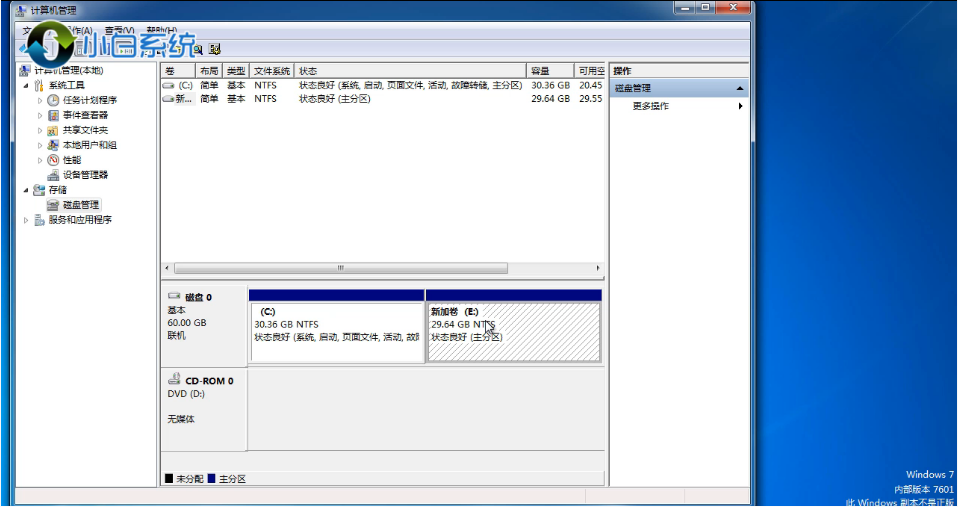Collapse the 磁盘管理 section in actions pane
Viewport: 958px width, 507px height.
pyautogui.click(x=740, y=89)
